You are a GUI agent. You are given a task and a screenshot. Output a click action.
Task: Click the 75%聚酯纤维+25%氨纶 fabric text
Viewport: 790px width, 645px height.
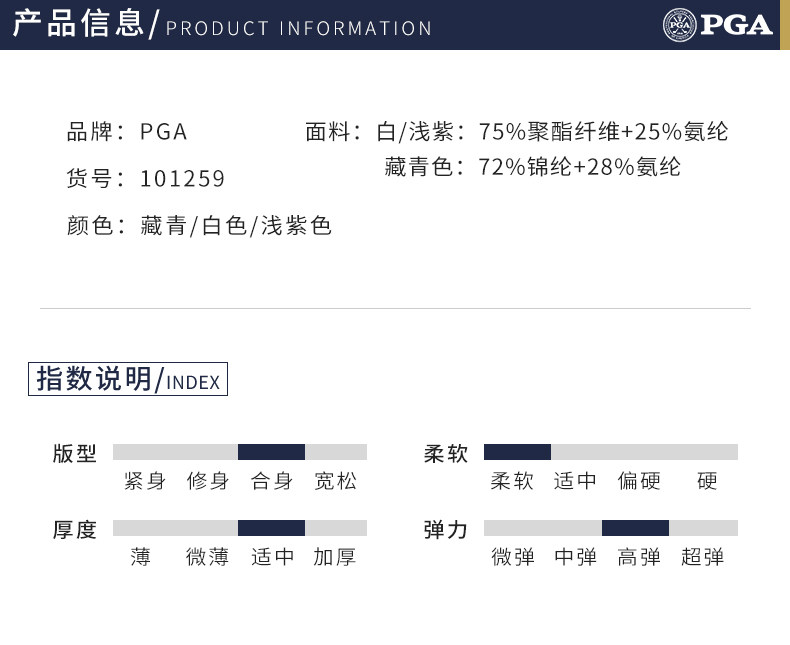(x=603, y=131)
